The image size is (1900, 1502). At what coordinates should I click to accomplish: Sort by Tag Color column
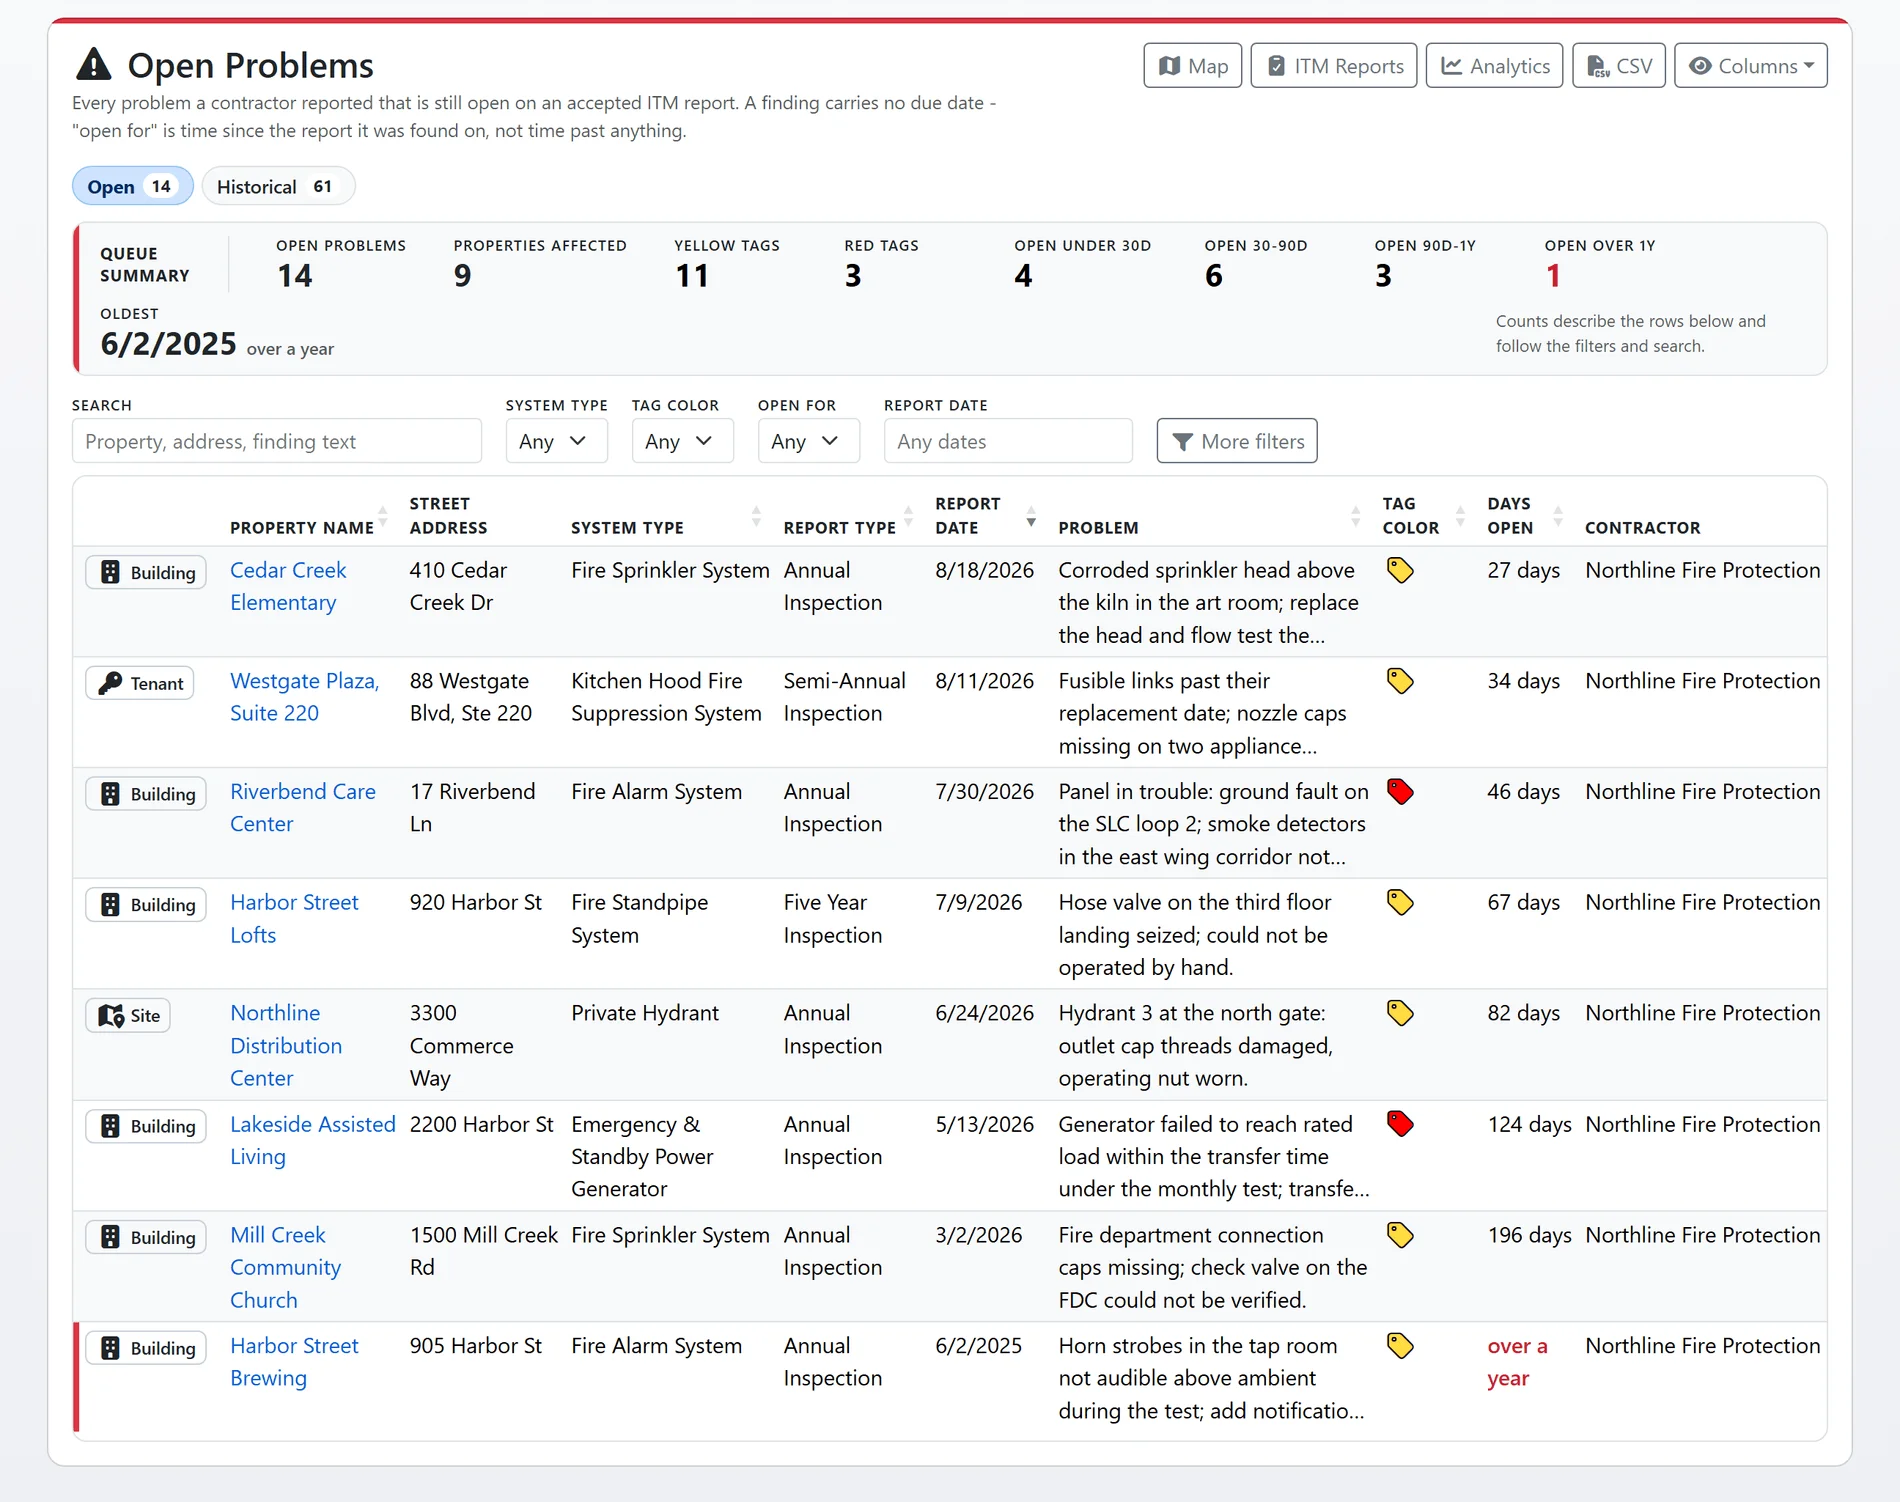(x=1423, y=516)
